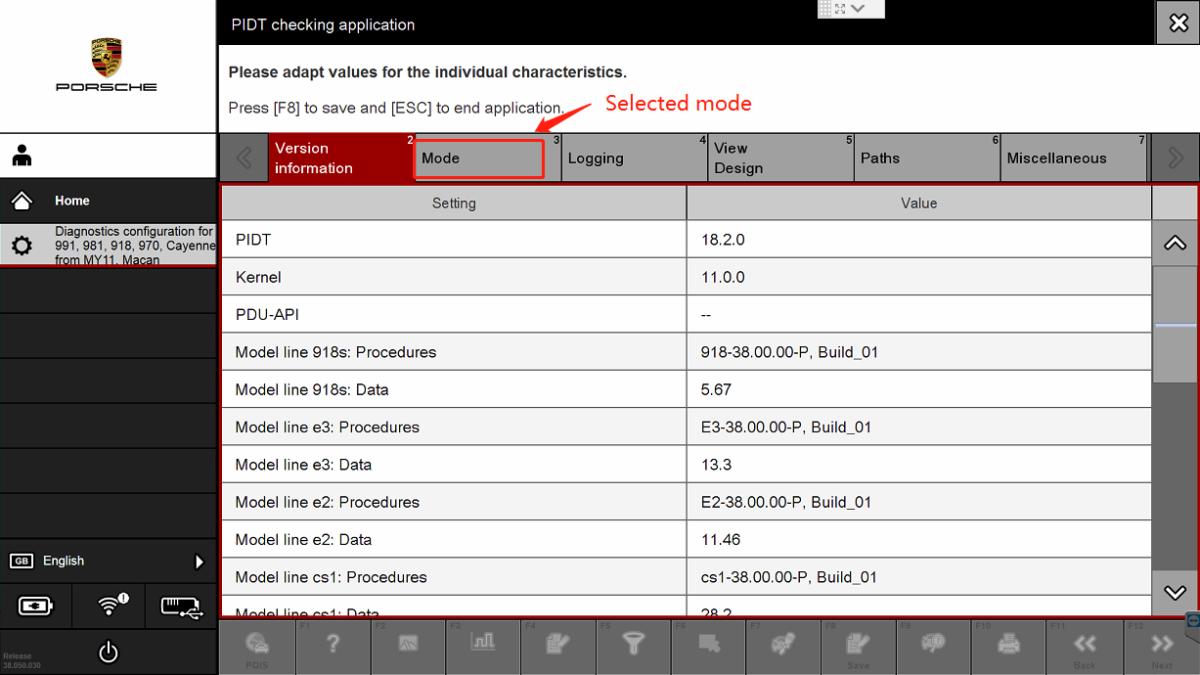Select Model line e3: Procedures row
This screenshot has width=1200, height=675.
point(686,427)
